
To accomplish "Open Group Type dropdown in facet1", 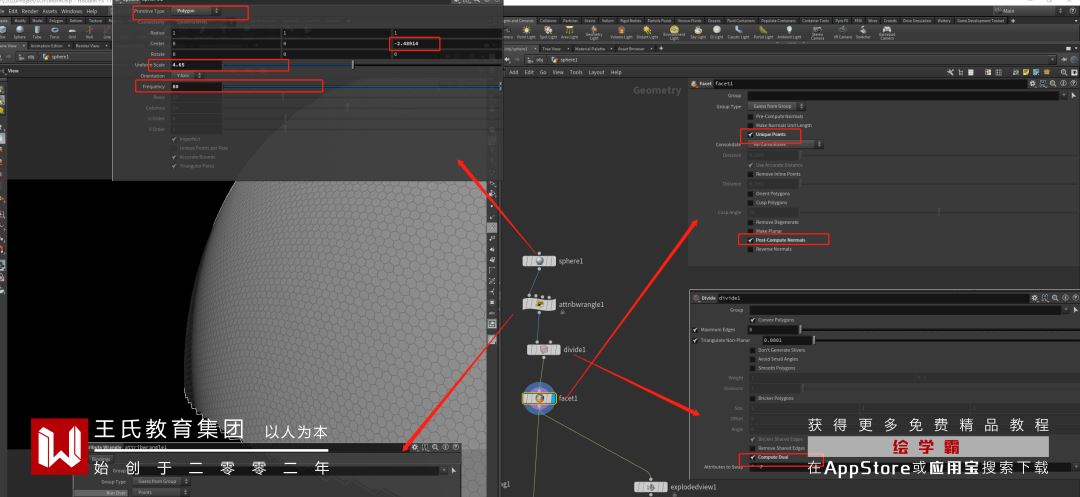I will click(777, 107).
